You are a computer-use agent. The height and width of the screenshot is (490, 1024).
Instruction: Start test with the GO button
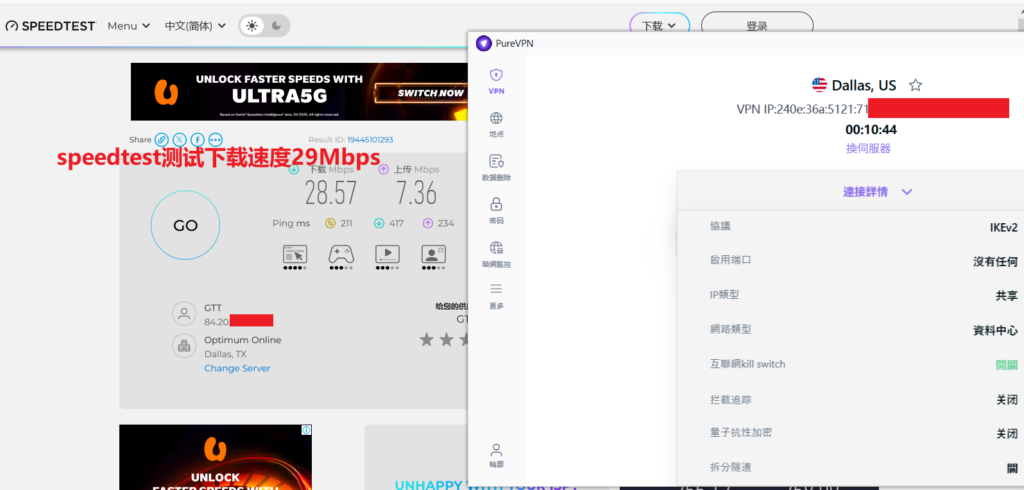185,225
